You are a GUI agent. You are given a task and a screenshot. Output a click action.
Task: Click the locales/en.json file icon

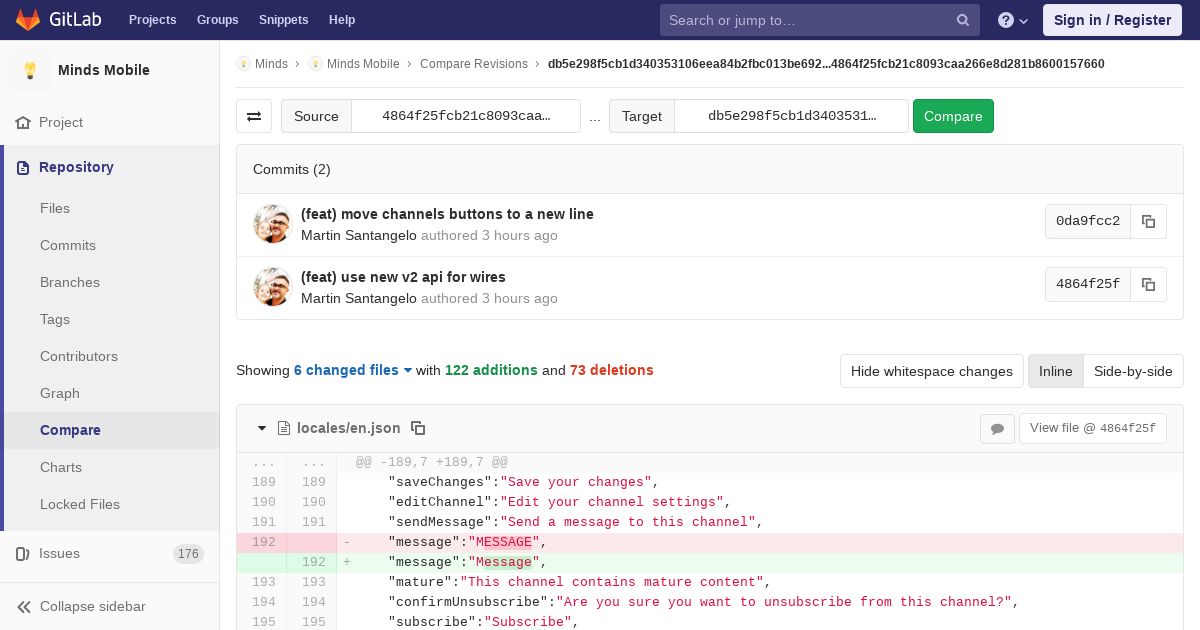click(284, 428)
